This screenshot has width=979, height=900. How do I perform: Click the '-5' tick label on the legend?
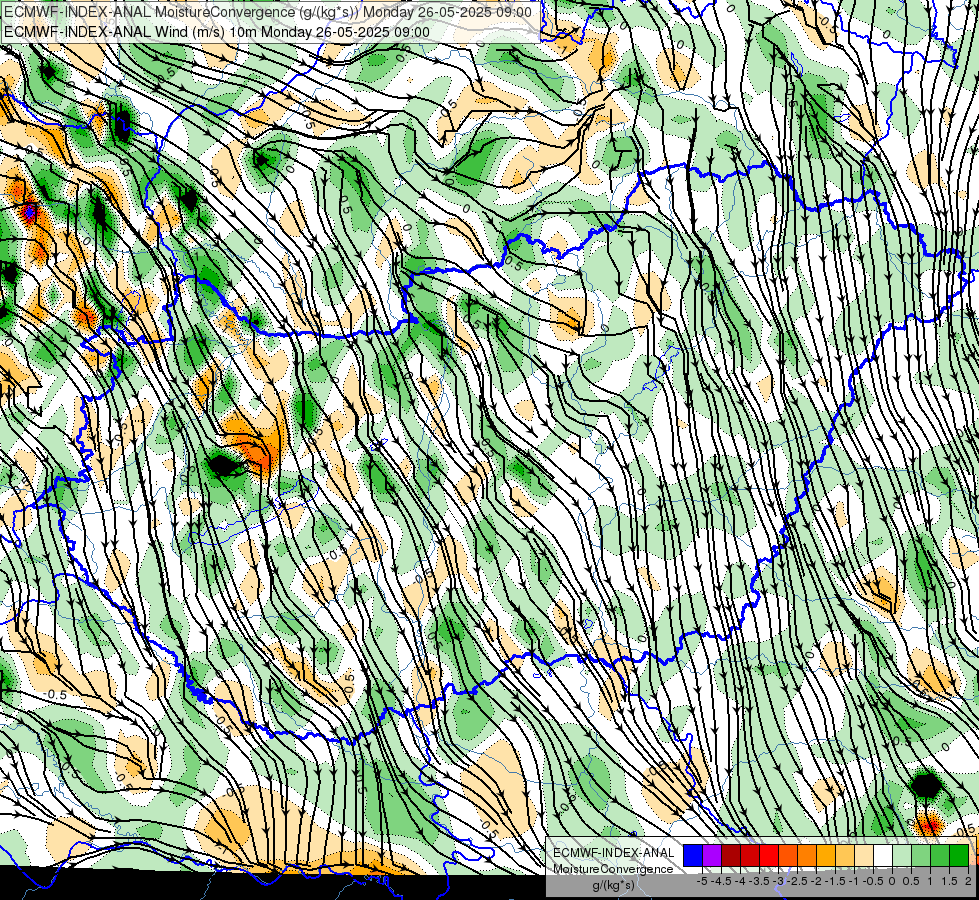pos(702,881)
